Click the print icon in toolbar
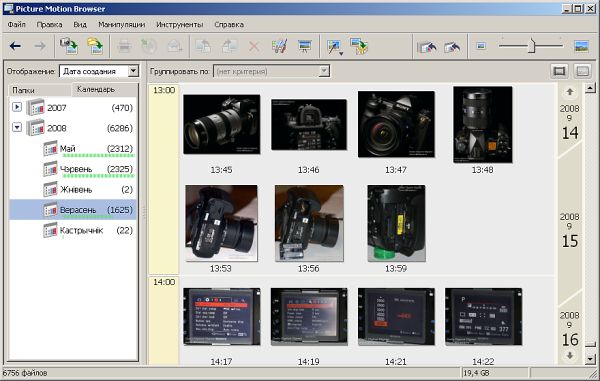600x381 pixels. pyautogui.click(x=124, y=47)
